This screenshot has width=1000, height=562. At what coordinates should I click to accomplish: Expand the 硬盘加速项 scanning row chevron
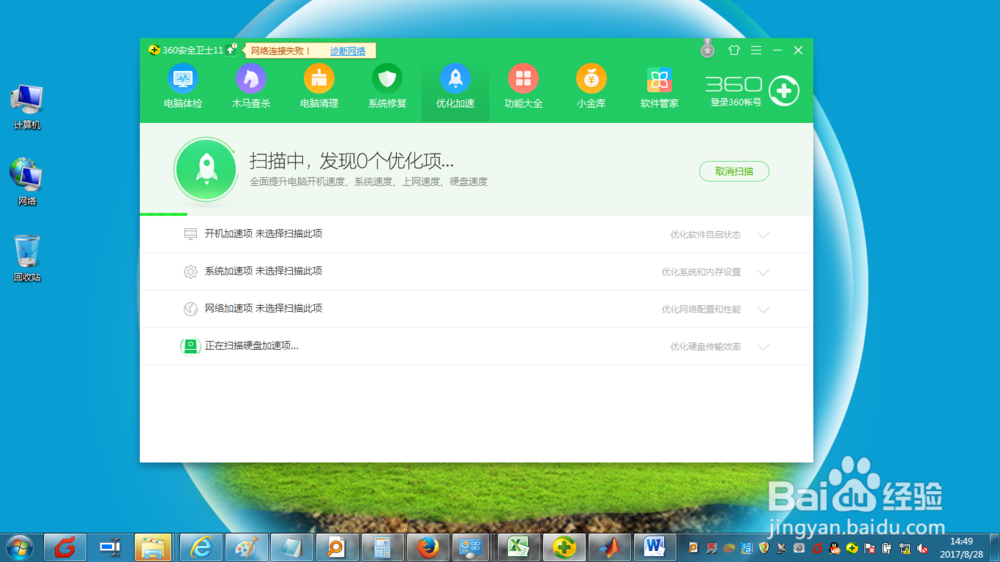coord(763,347)
